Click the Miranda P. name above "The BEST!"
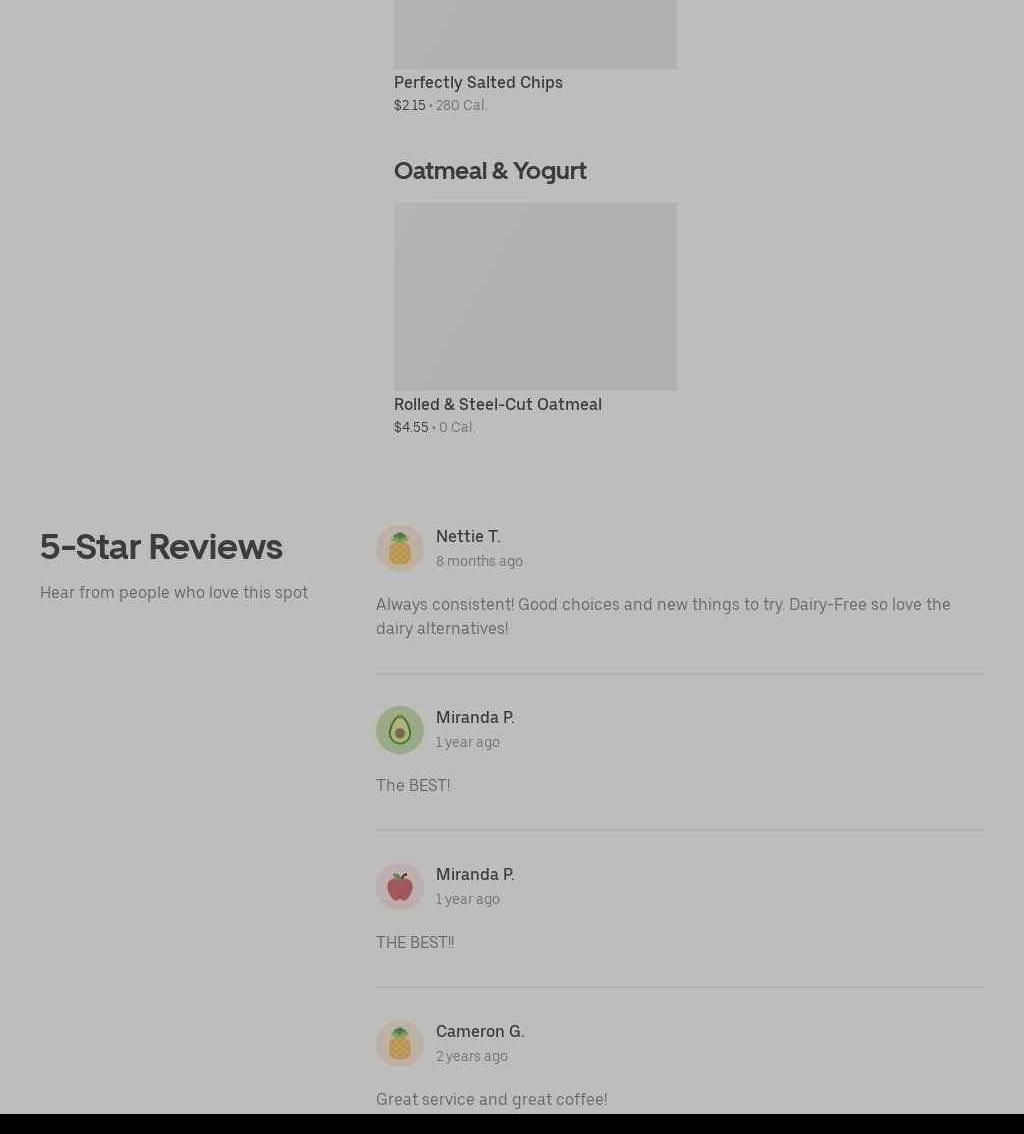The height and width of the screenshot is (1134, 1024). (475, 717)
